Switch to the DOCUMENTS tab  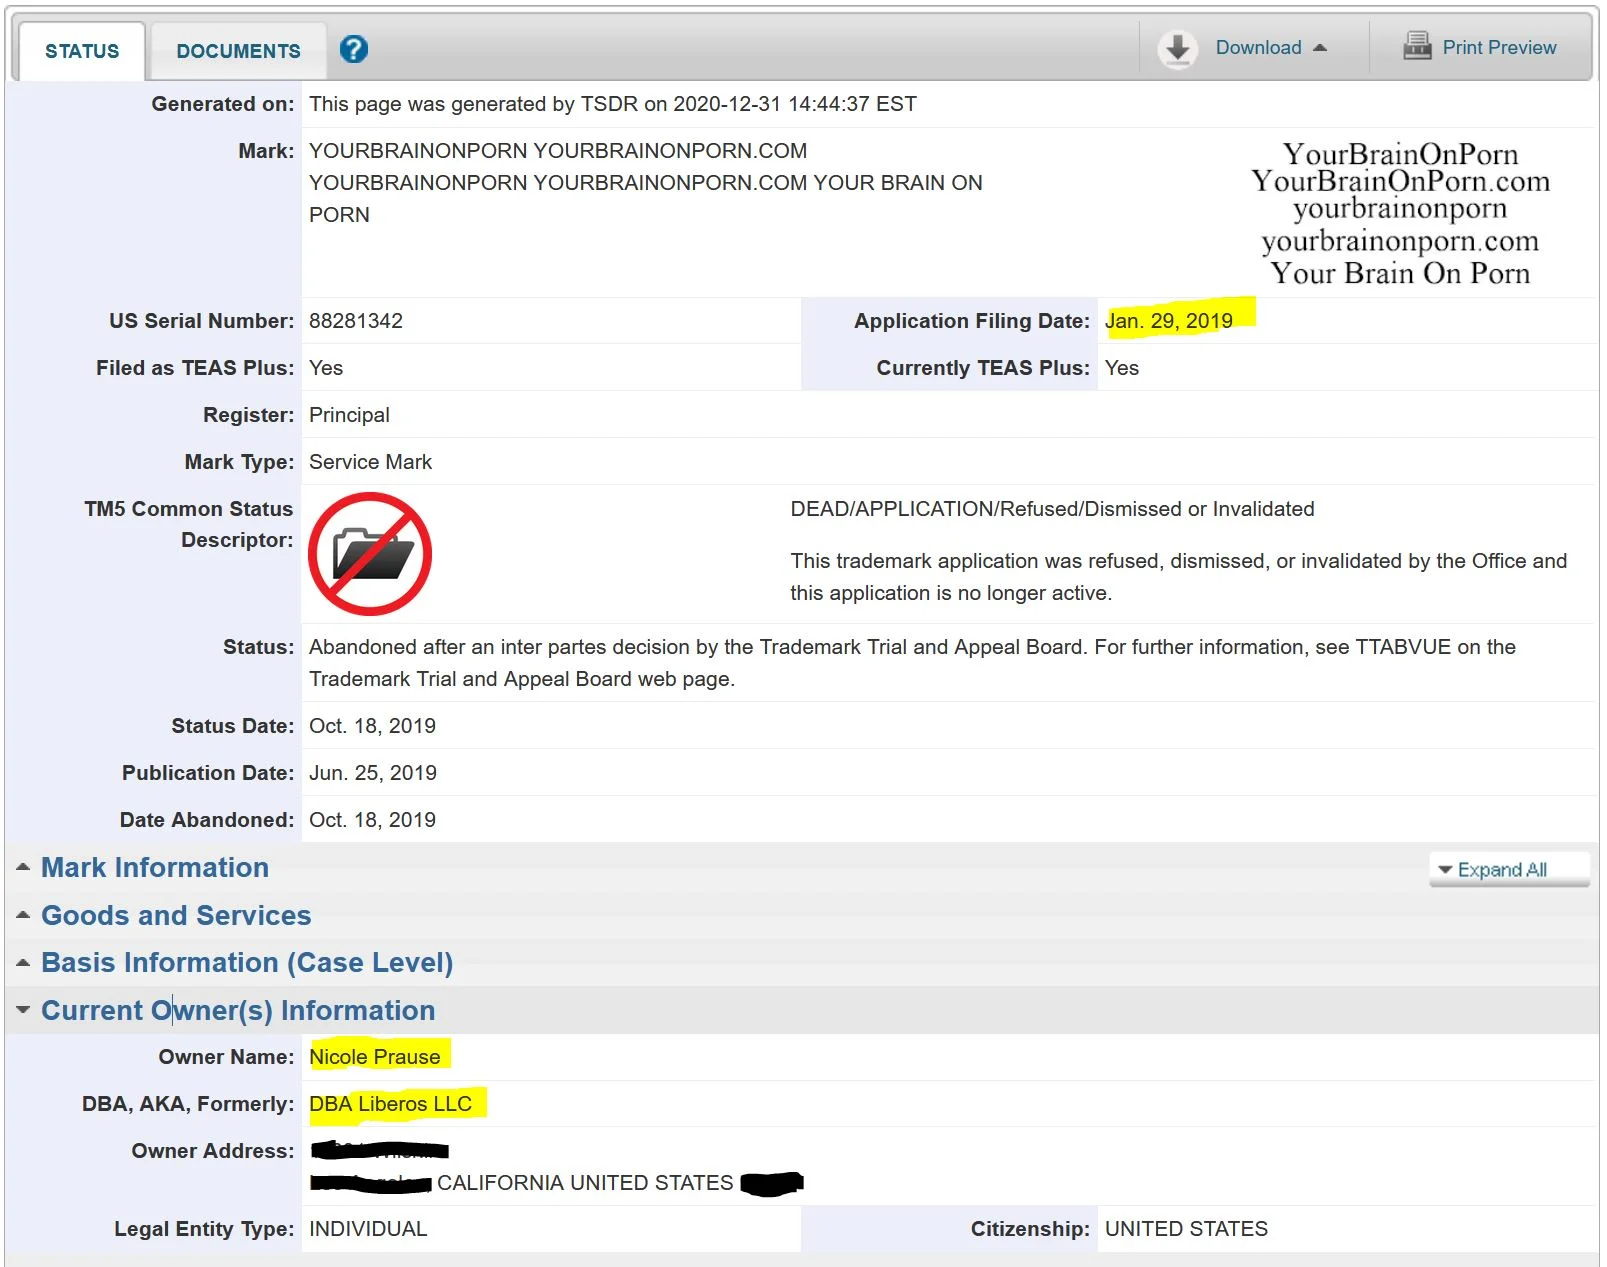(x=238, y=51)
